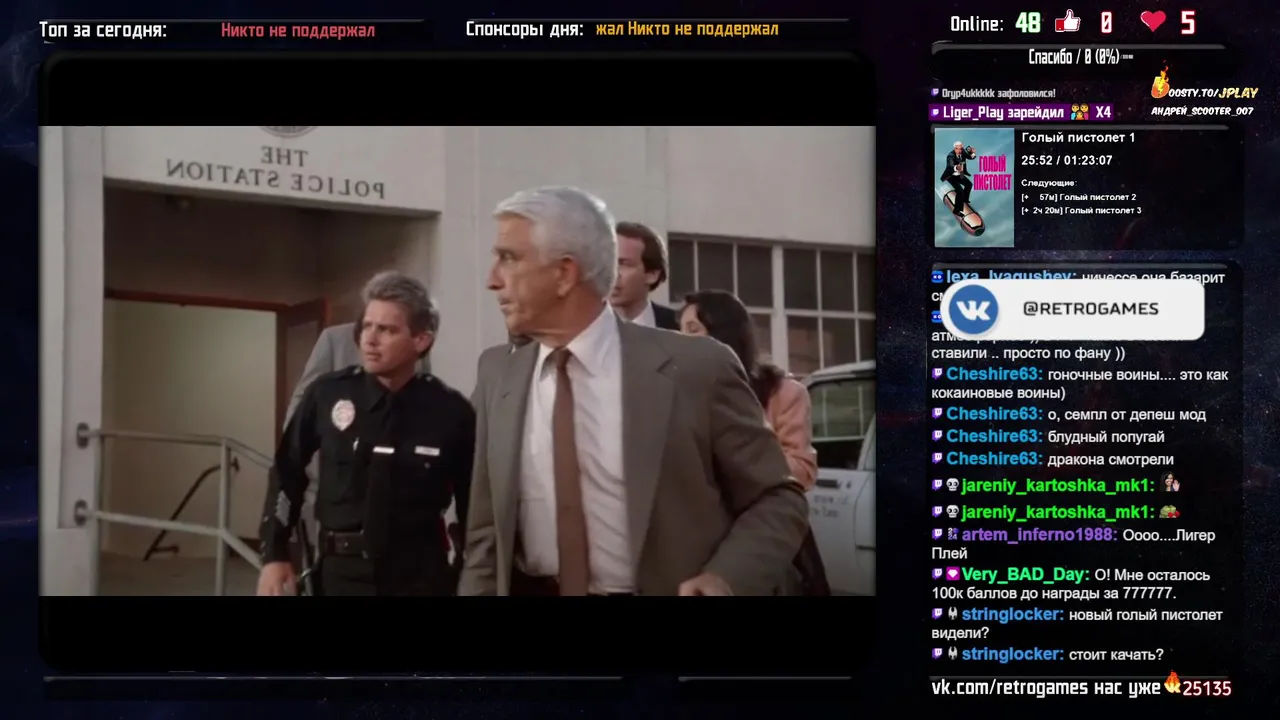Click the 'зафоловился!' follow notification
Viewport: 1280px width, 720px height.
pyautogui.click(x=998, y=93)
